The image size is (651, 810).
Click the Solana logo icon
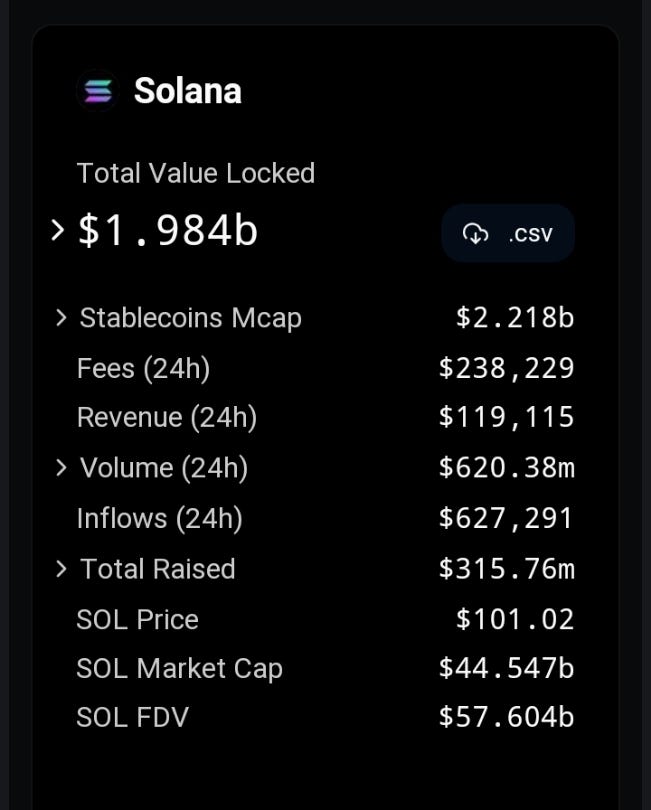click(97, 91)
